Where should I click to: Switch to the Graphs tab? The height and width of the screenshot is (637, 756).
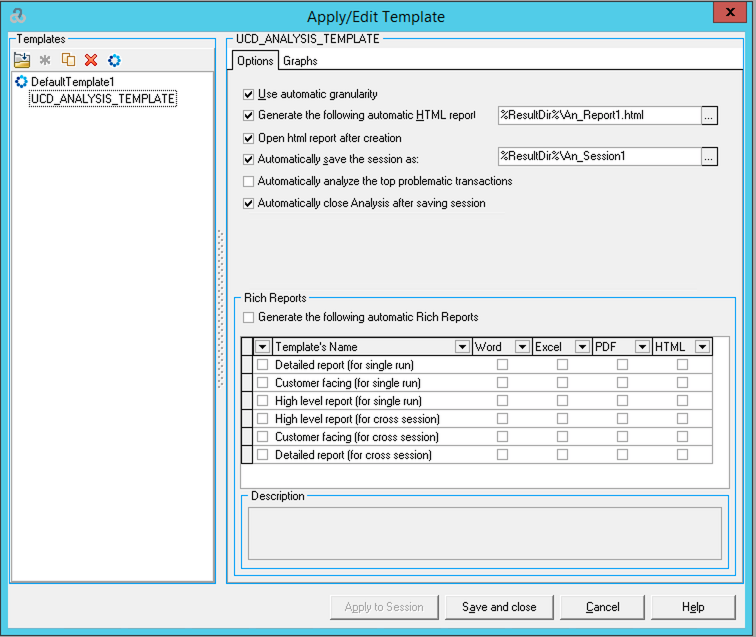[x=300, y=61]
